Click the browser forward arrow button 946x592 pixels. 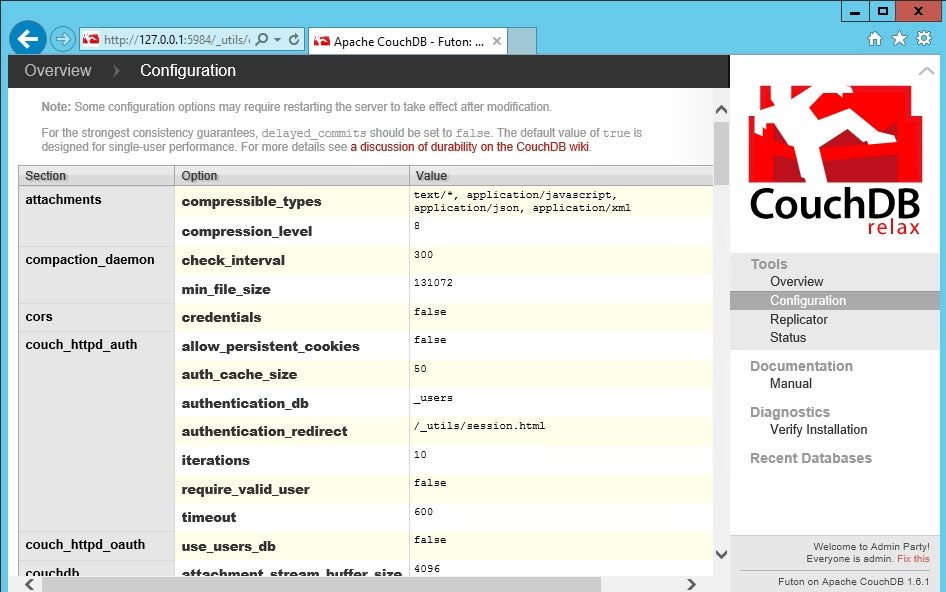pyautogui.click(x=63, y=40)
